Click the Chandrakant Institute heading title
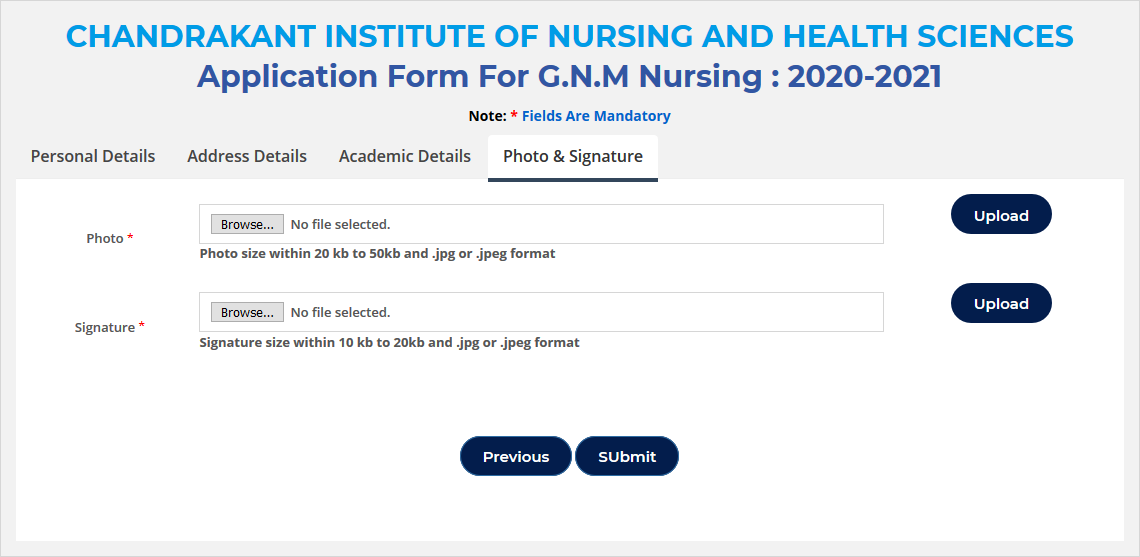 (569, 36)
